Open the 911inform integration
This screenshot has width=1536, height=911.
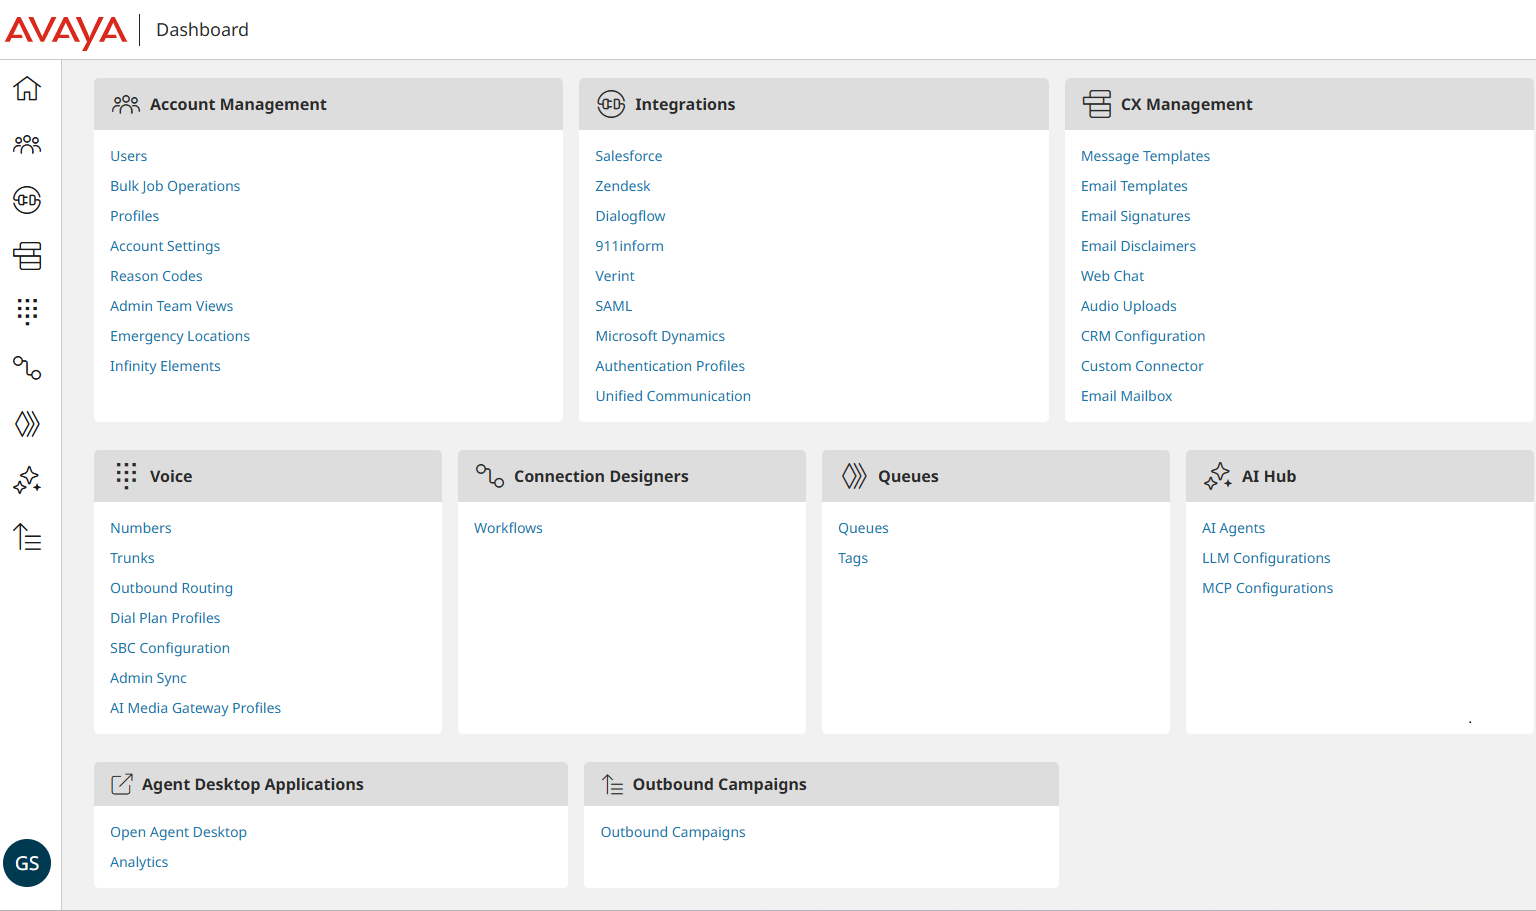pyautogui.click(x=629, y=246)
